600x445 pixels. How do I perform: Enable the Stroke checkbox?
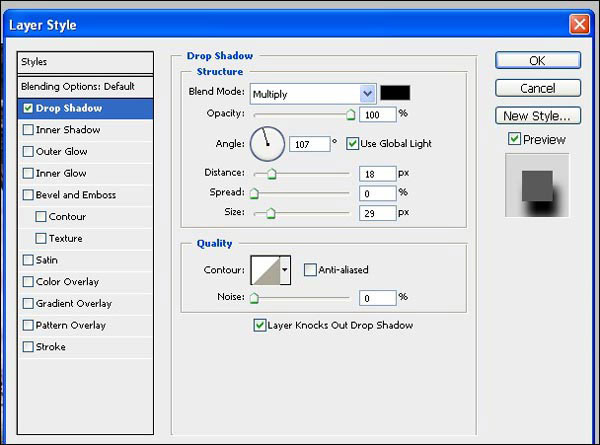[x=28, y=347]
